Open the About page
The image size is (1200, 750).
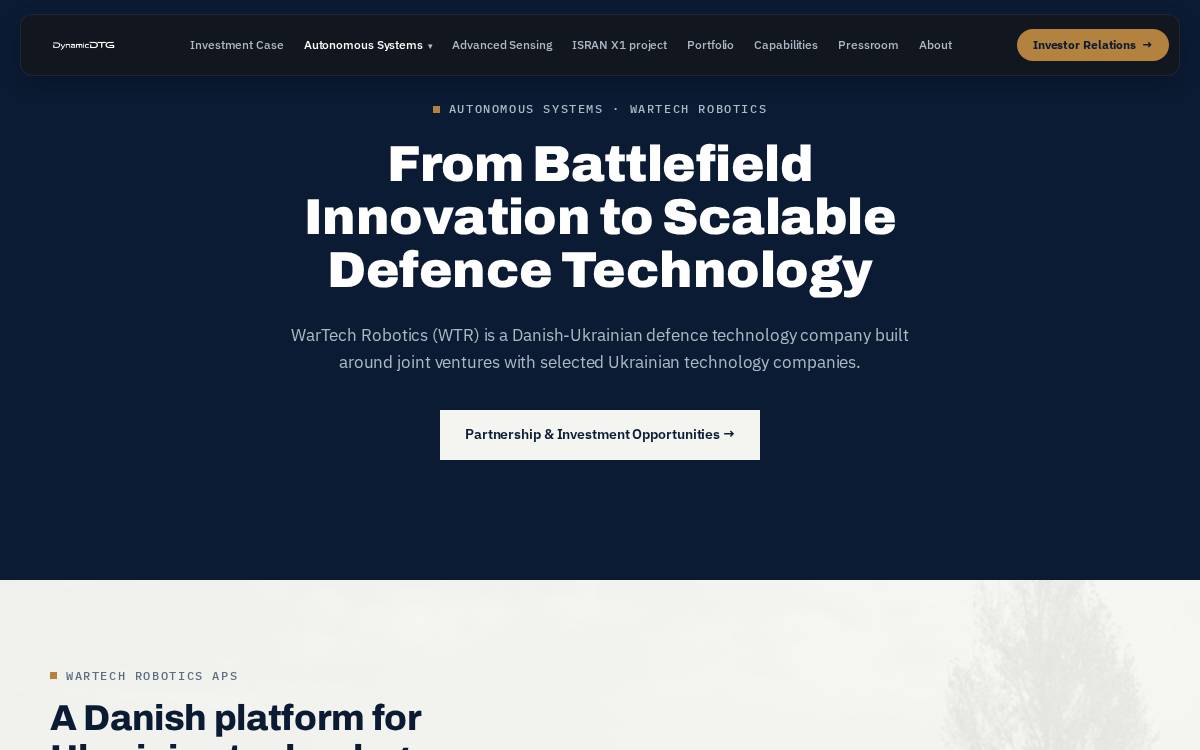(x=935, y=45)
